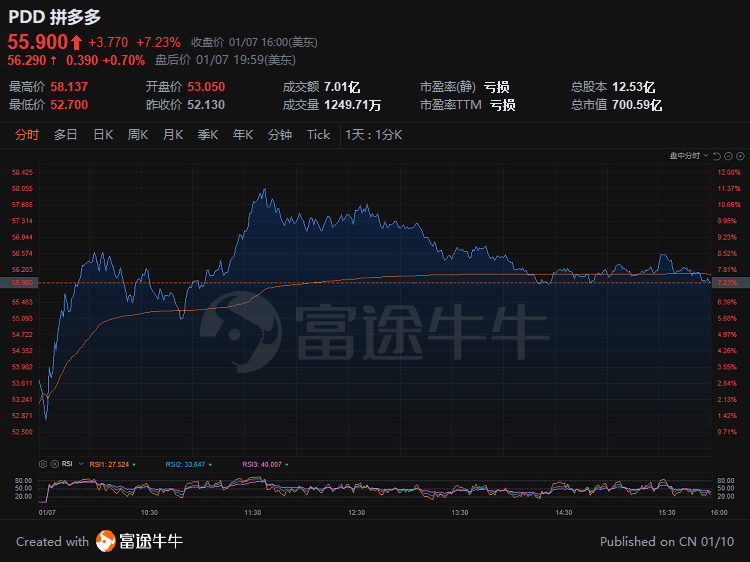Open RSI indicator settings gear icon

coord(43,464)
